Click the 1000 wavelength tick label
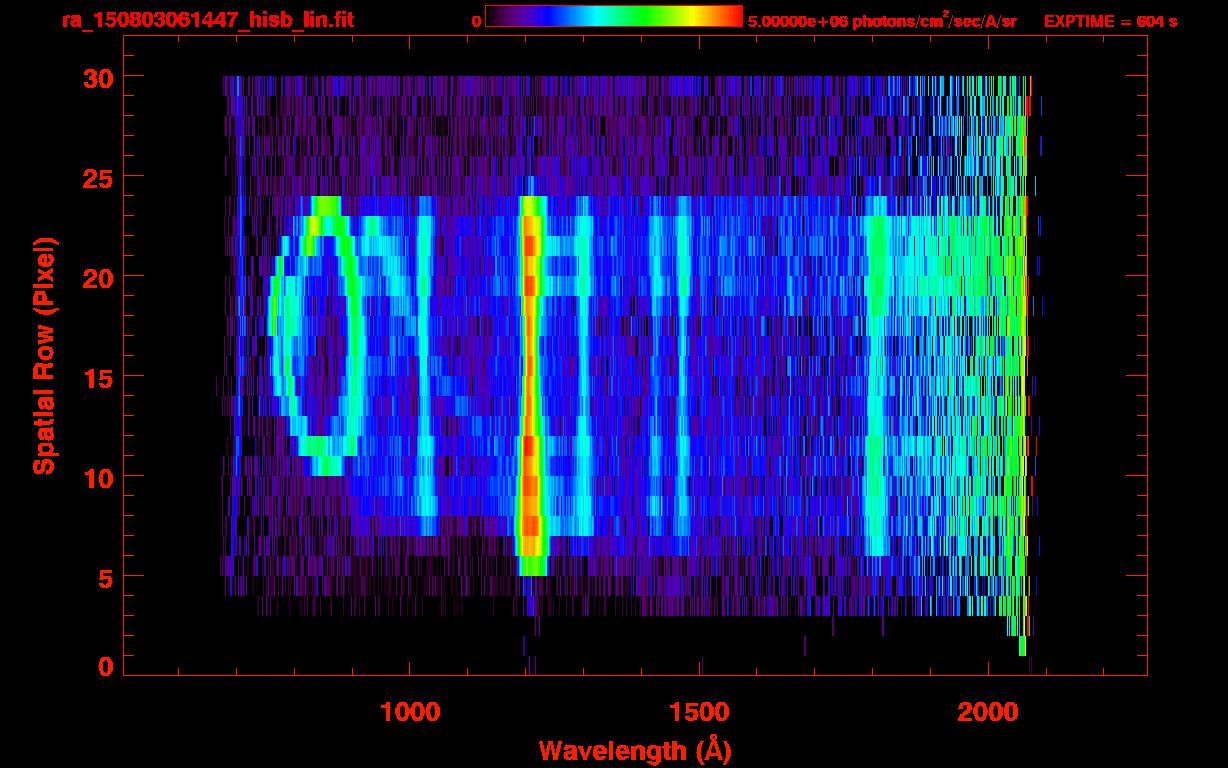1228x768 pixels. point(410,711)
